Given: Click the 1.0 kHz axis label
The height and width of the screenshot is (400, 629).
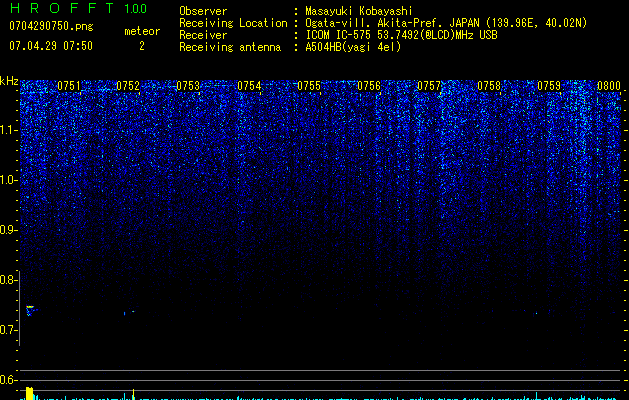Looking at the screenshot, I should click(x=8, y=180).
